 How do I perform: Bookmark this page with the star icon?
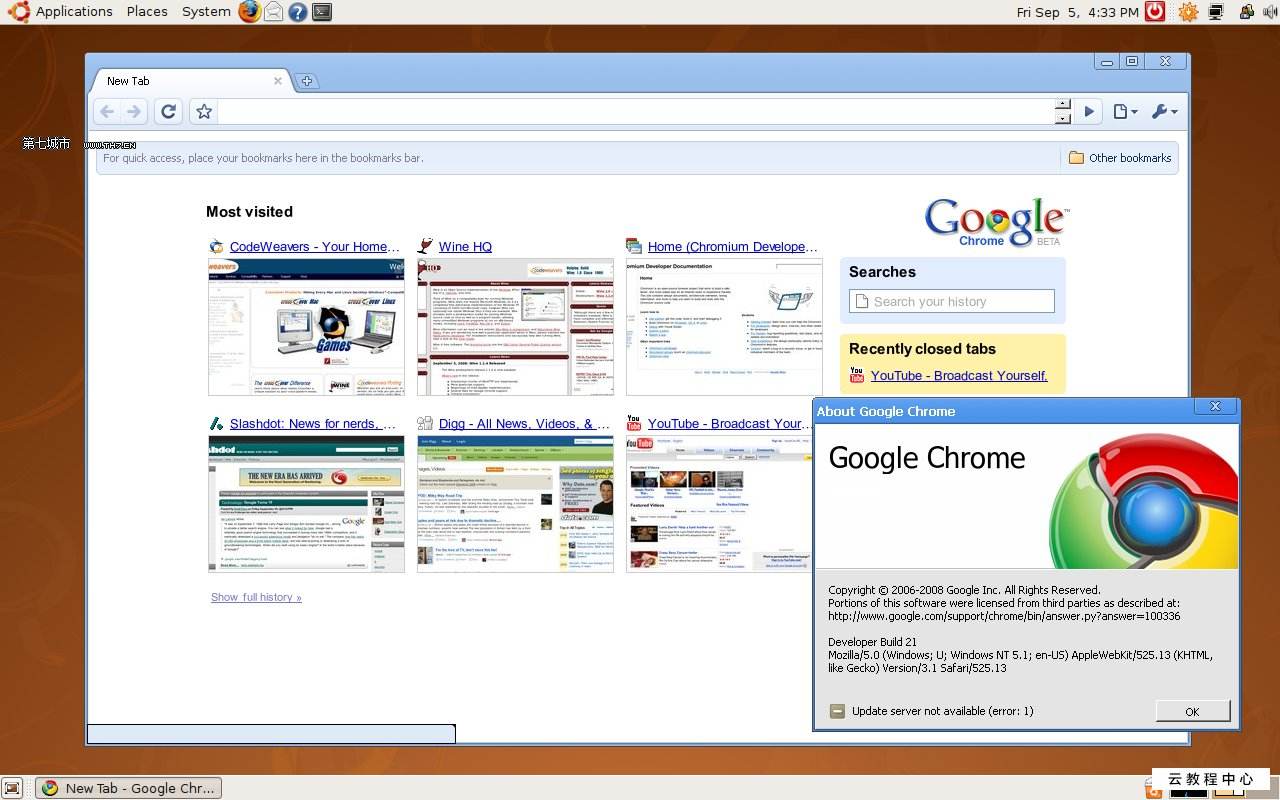point(204,112)
